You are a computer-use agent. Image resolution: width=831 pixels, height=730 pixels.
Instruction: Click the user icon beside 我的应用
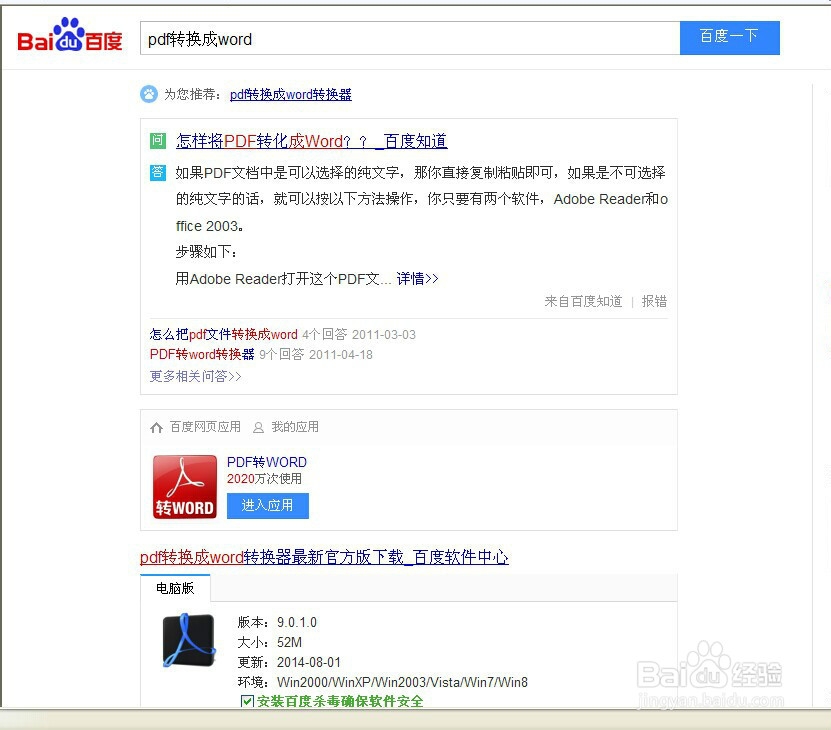[x=258, y=427]
